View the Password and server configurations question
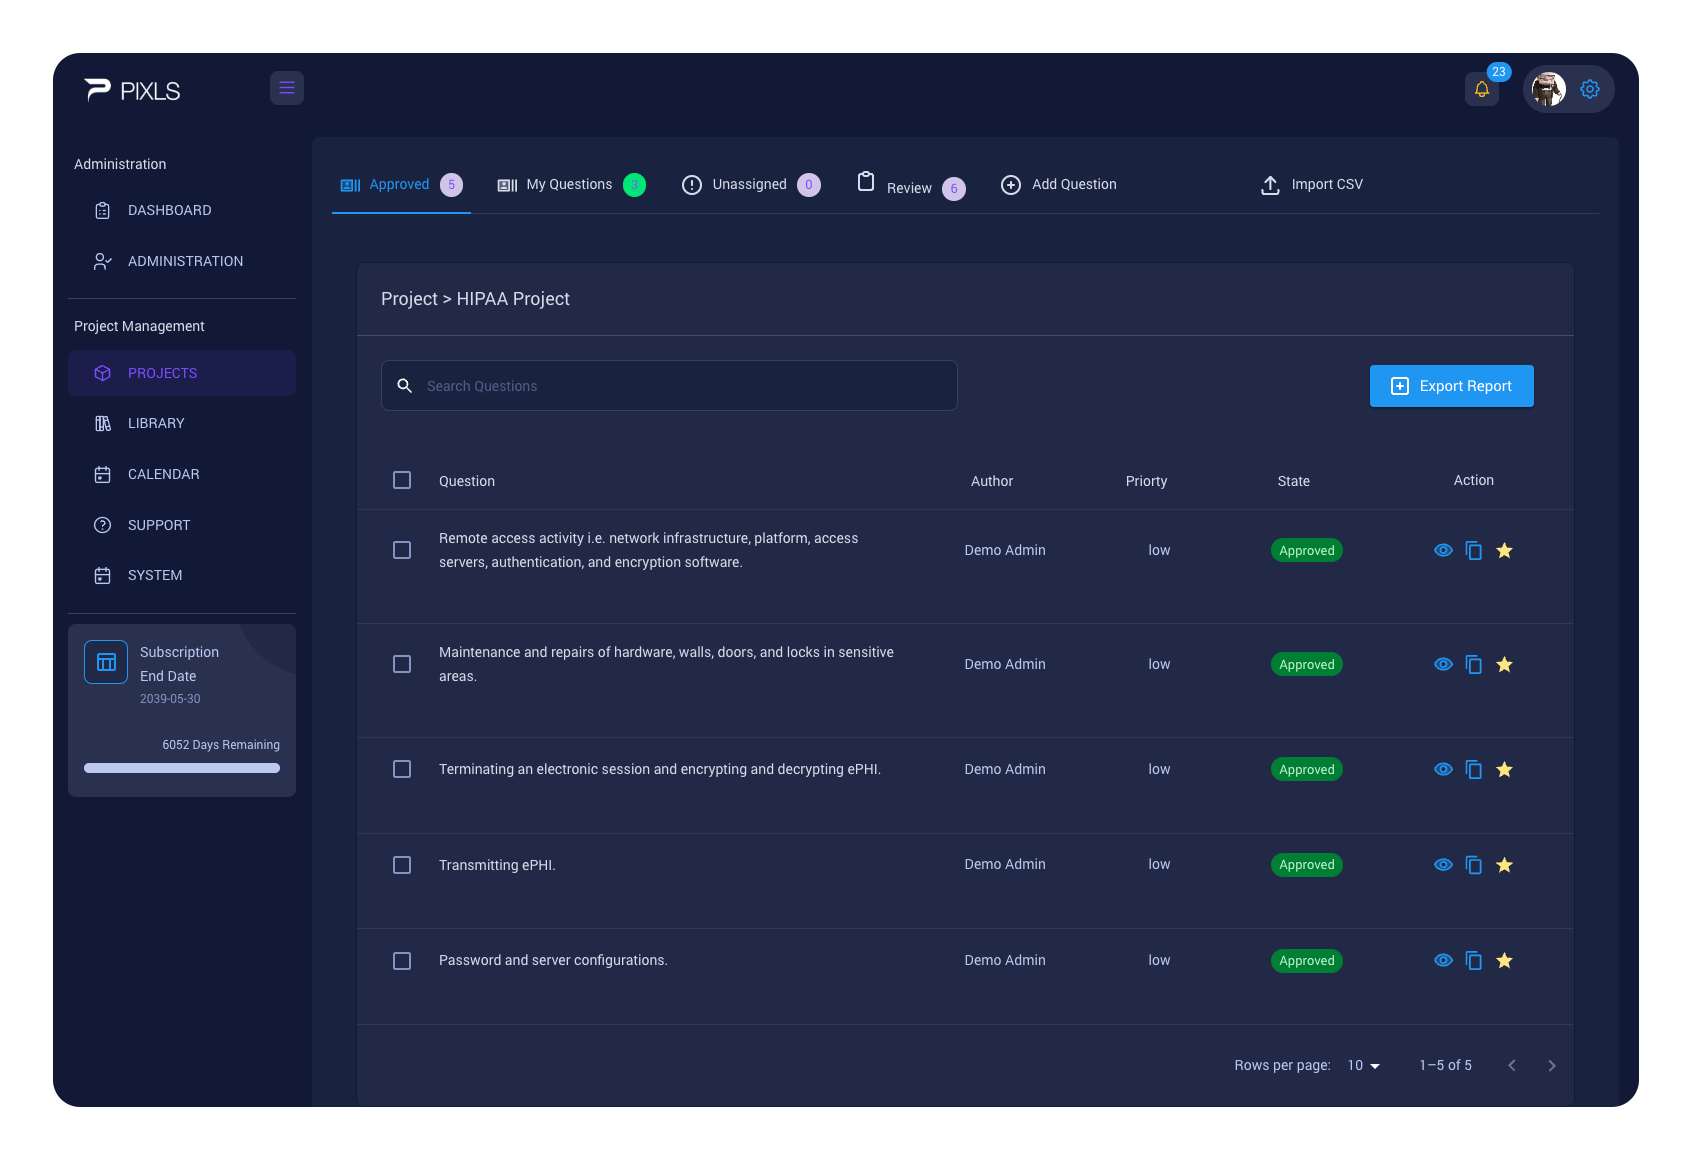The width and height of the screenshot is (1692, 1160). tap(1443, 960)
